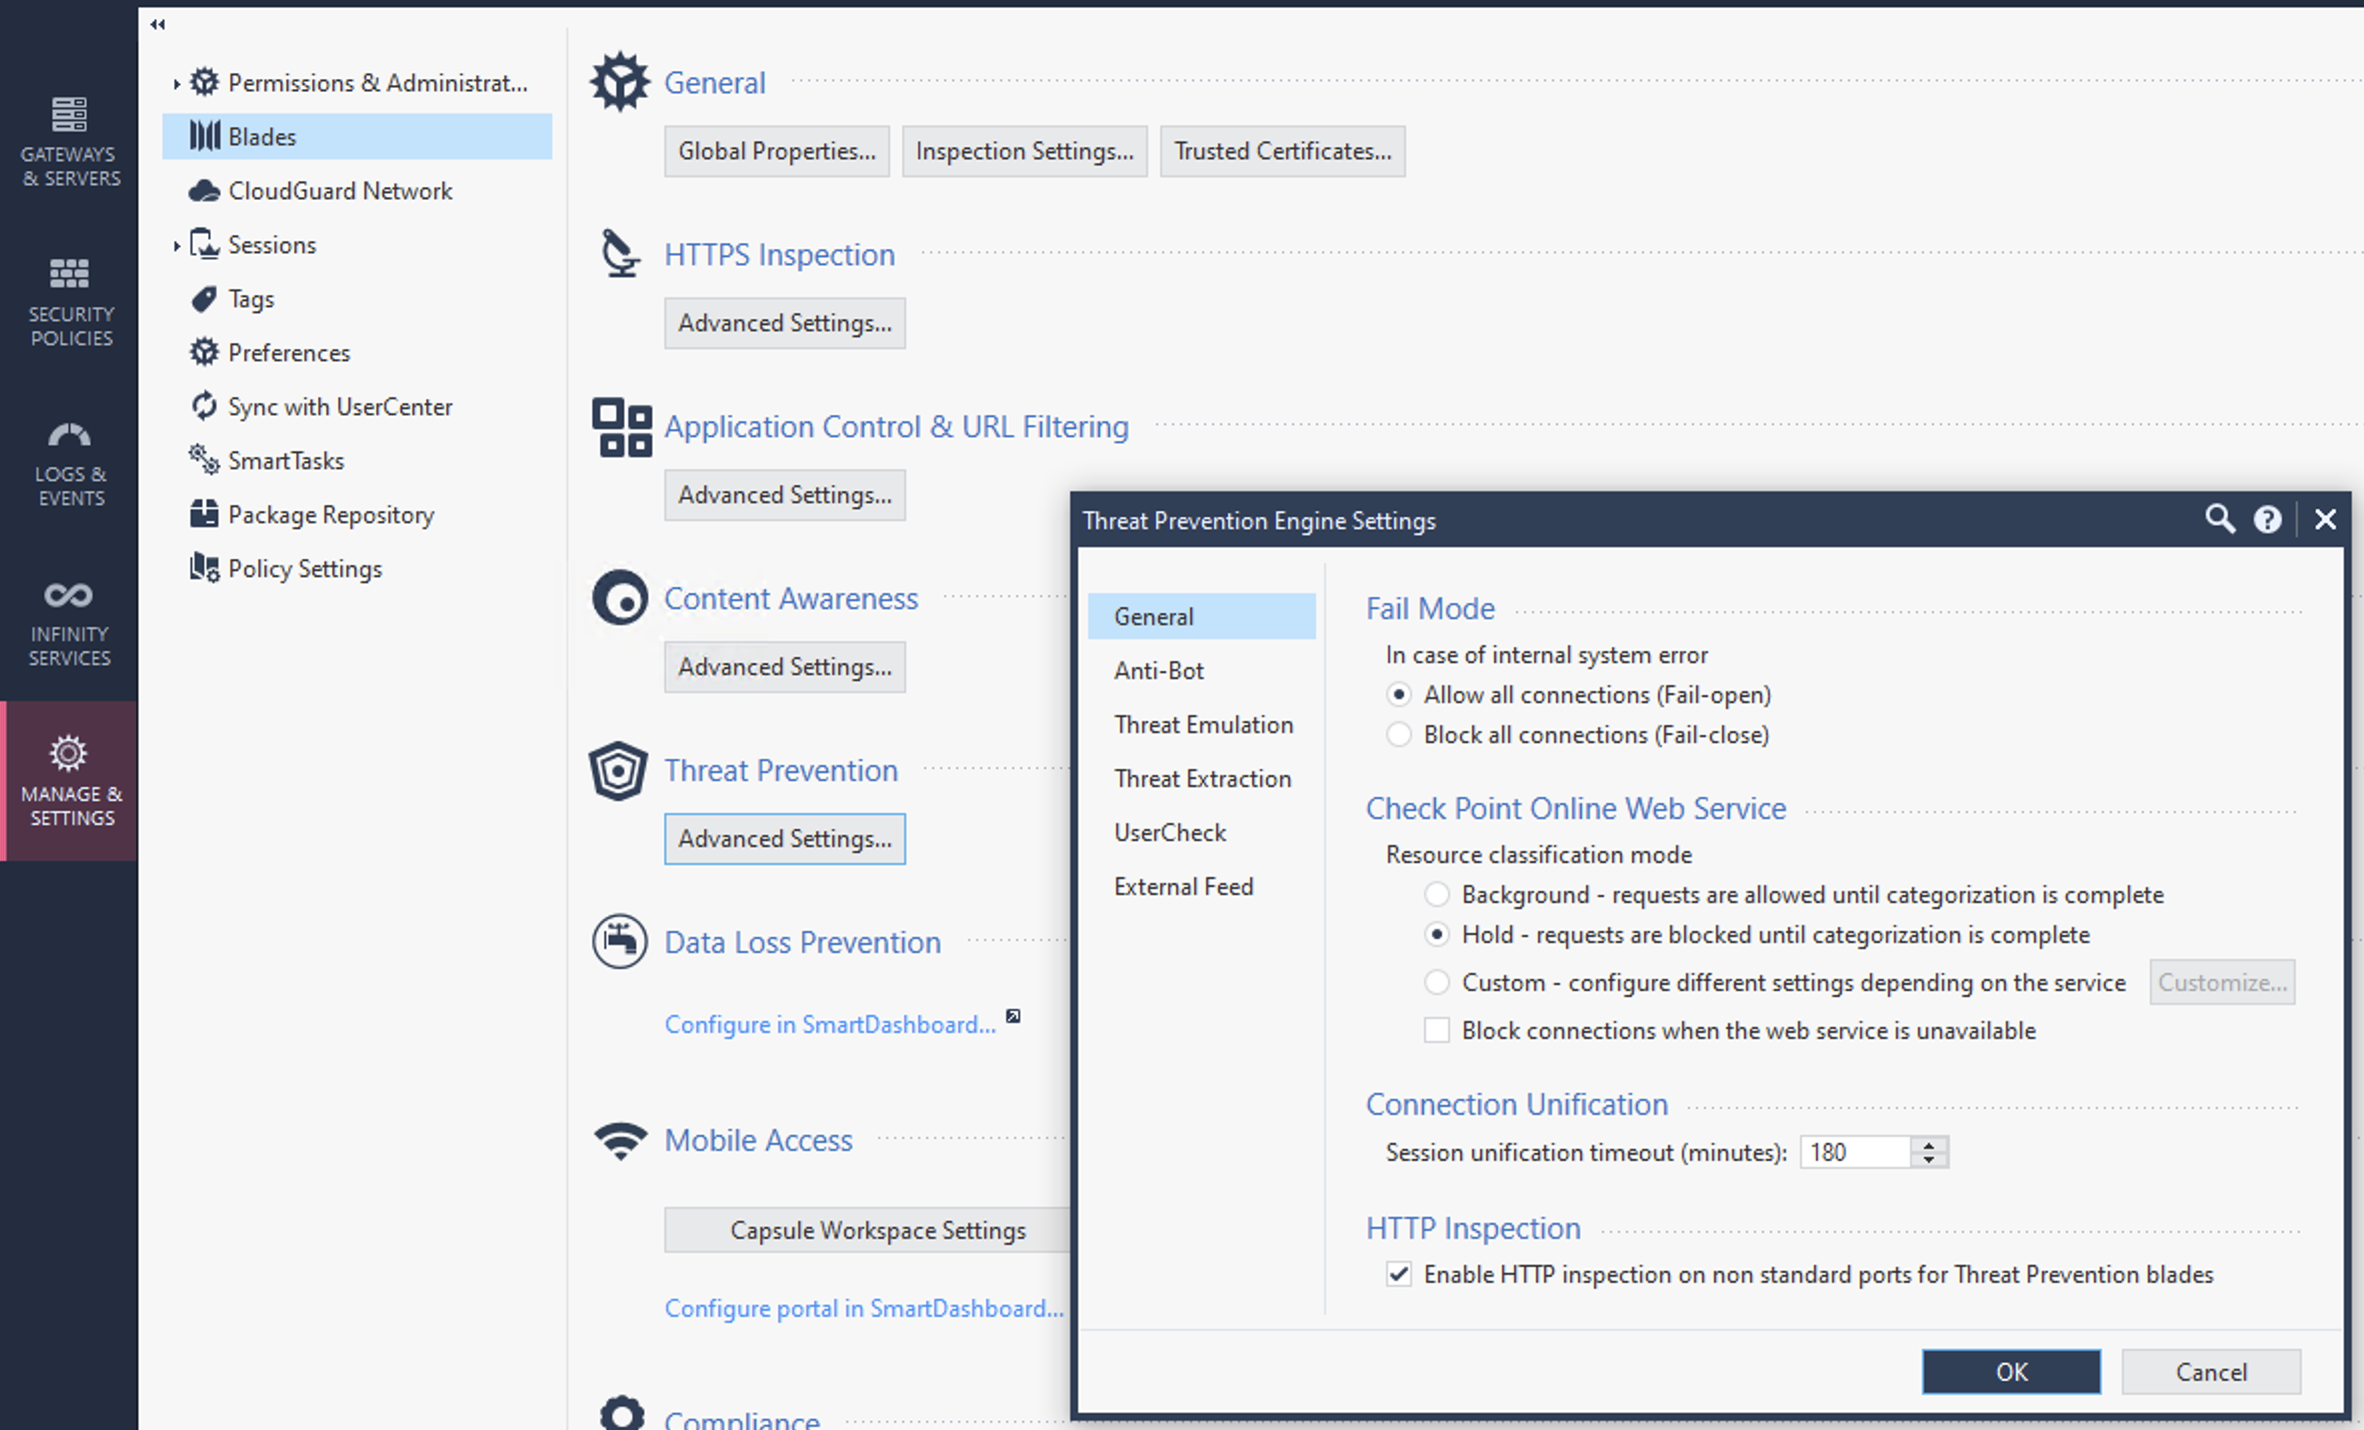
Task: Select Custom resource classification mode
Action: click(1437, 982)
